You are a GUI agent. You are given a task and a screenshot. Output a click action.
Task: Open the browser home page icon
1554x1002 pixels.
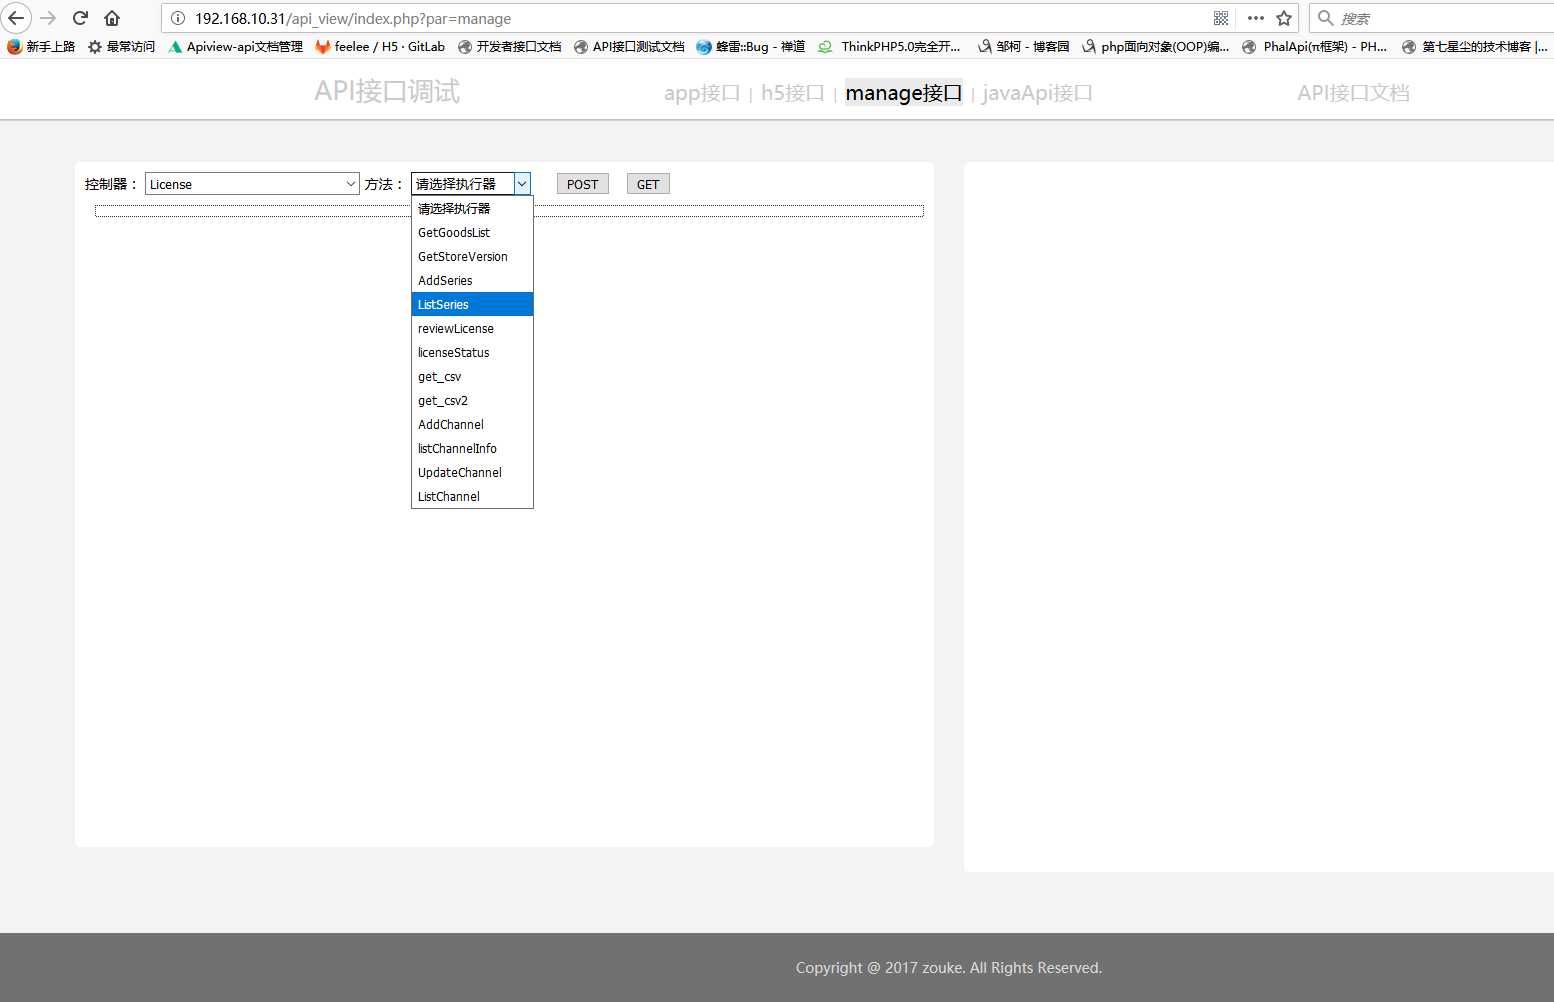pos(112,18)
